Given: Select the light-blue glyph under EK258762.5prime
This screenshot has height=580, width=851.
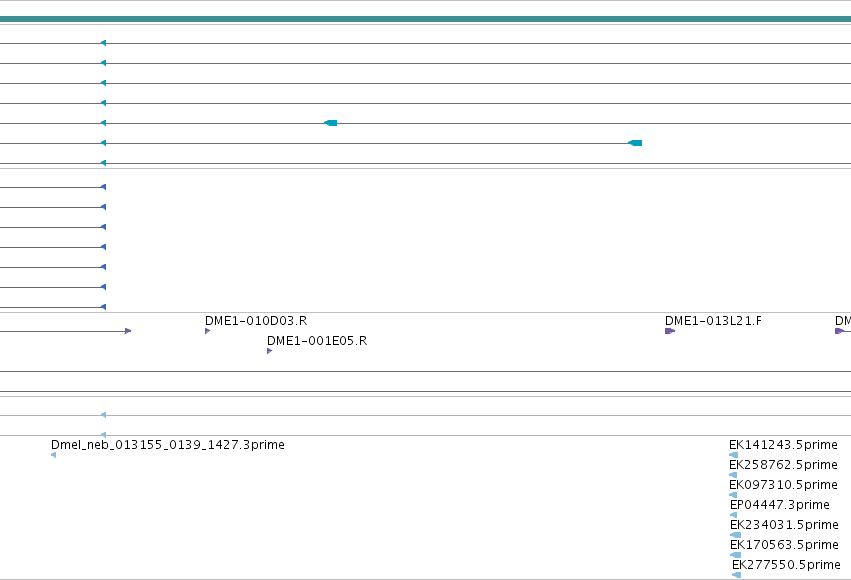Looking at the screenshot, I should [x=733, y=475].
